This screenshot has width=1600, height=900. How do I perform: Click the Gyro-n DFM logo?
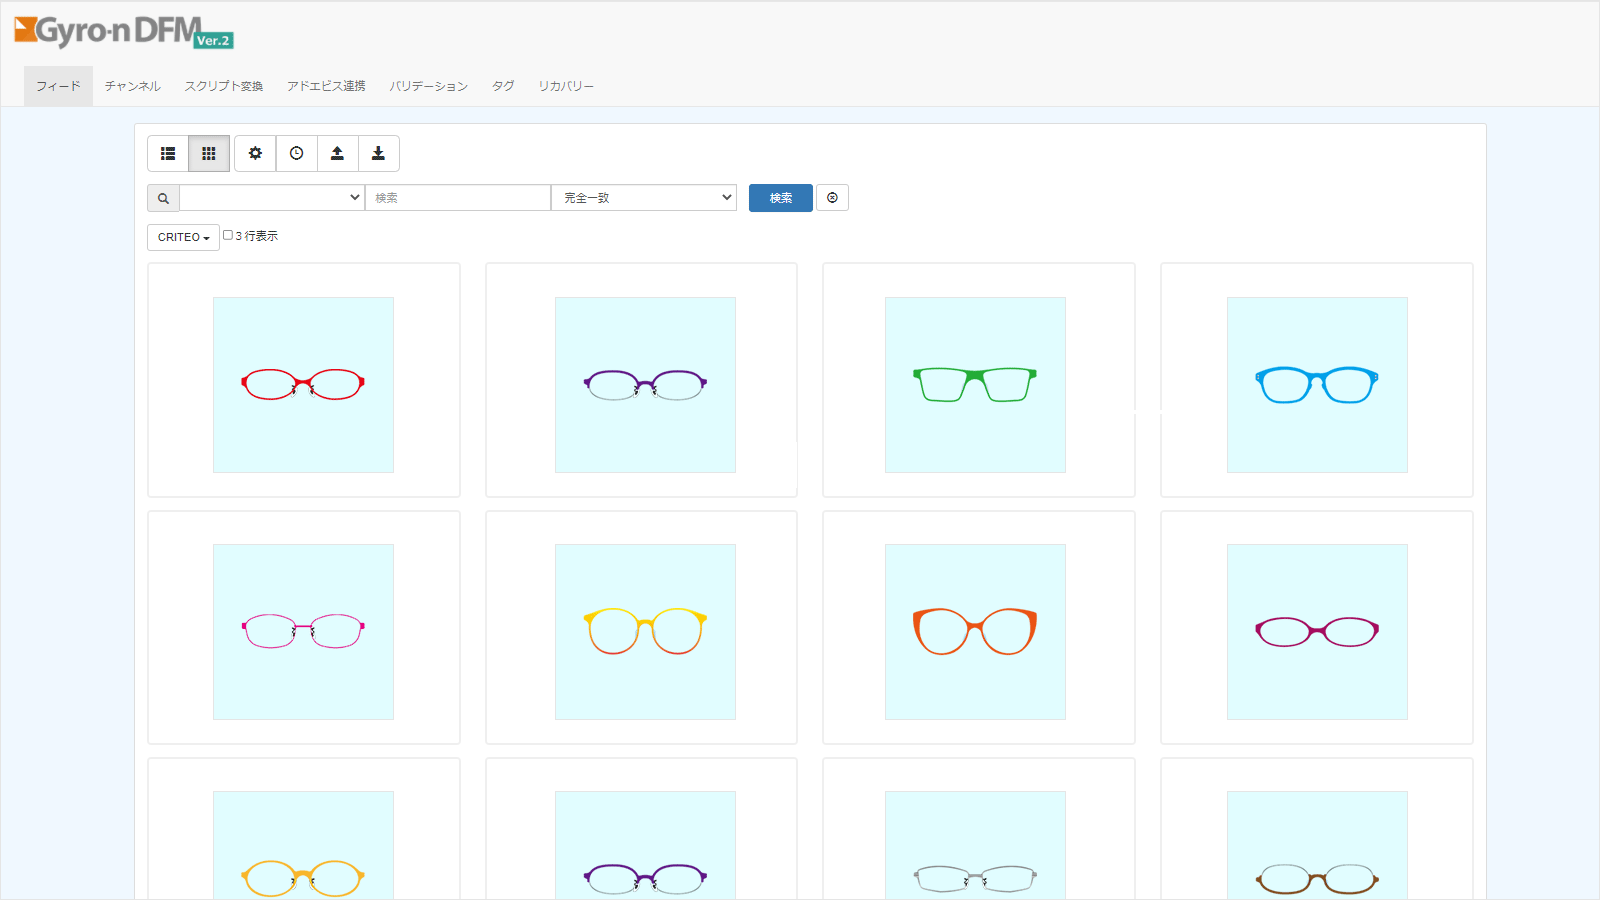tap(124, 32)
